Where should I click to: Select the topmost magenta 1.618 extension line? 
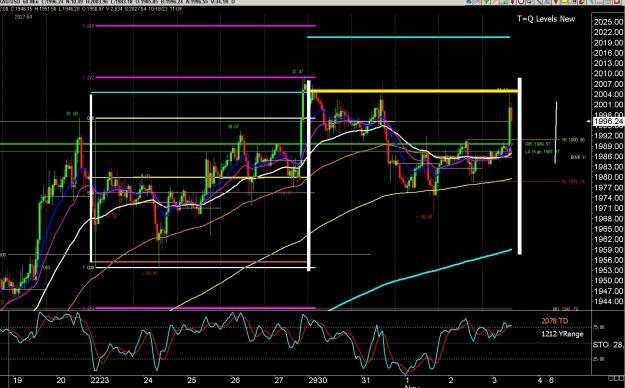point(206,26)
